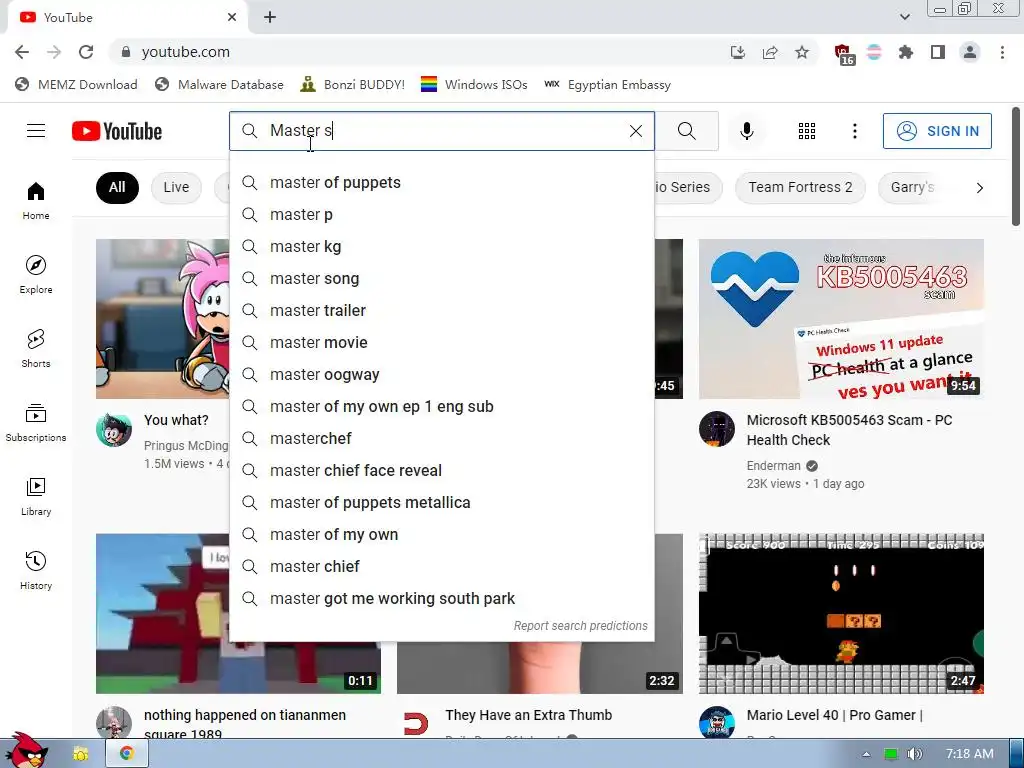Submit search with the magnifier button
This screenshot has width=1024, height=768.
click(x=686, y=131)
